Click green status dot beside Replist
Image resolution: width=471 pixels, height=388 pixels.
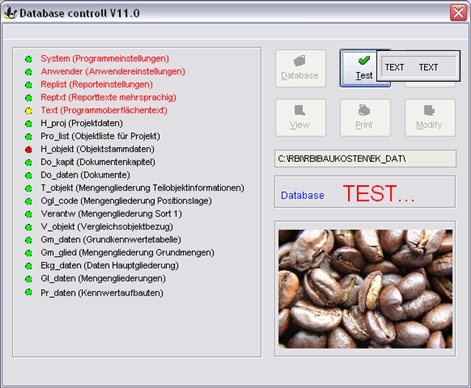(29, 85)
